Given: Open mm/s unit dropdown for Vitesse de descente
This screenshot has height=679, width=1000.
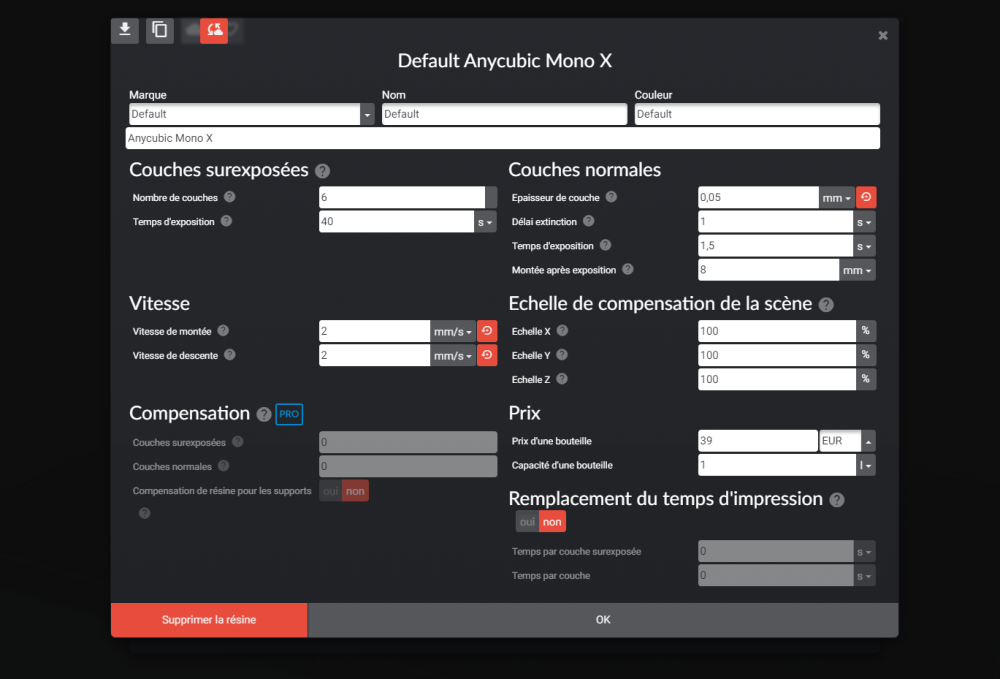Looking at the screenshot, I should 453,356.
